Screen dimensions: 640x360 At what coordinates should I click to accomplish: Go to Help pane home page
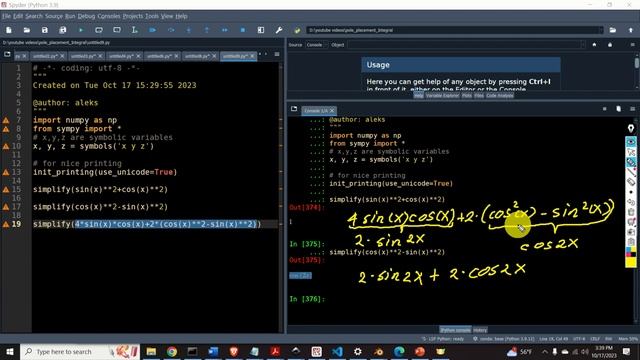coord(594,45)
